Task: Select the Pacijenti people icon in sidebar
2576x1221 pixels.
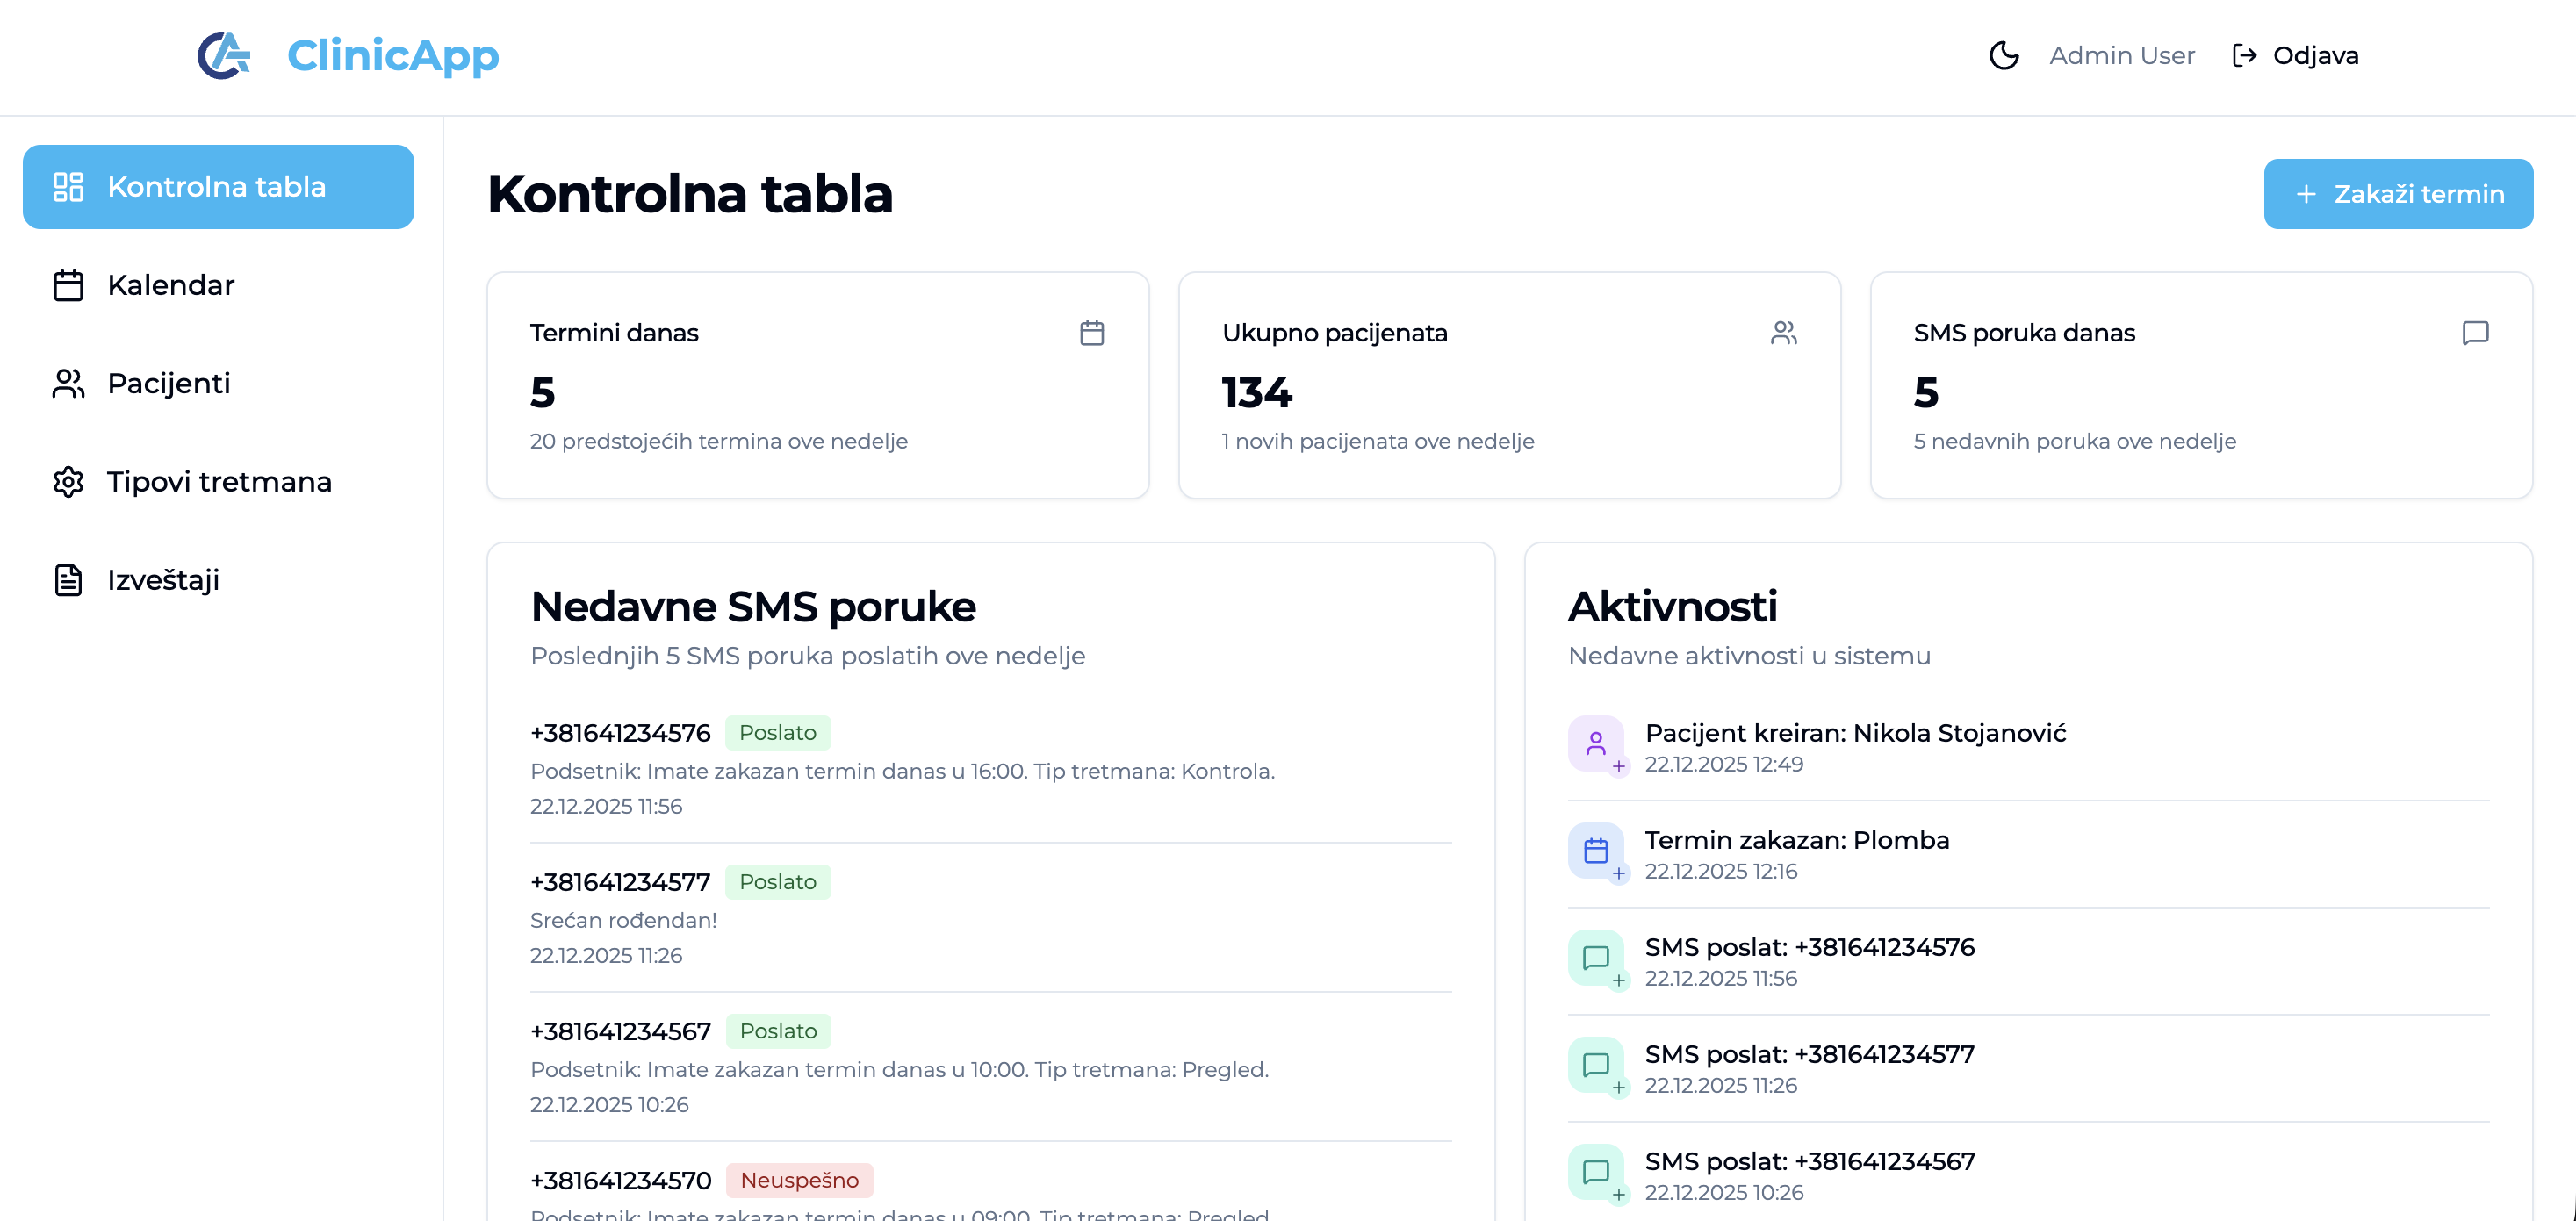Action: pos(67,383)
